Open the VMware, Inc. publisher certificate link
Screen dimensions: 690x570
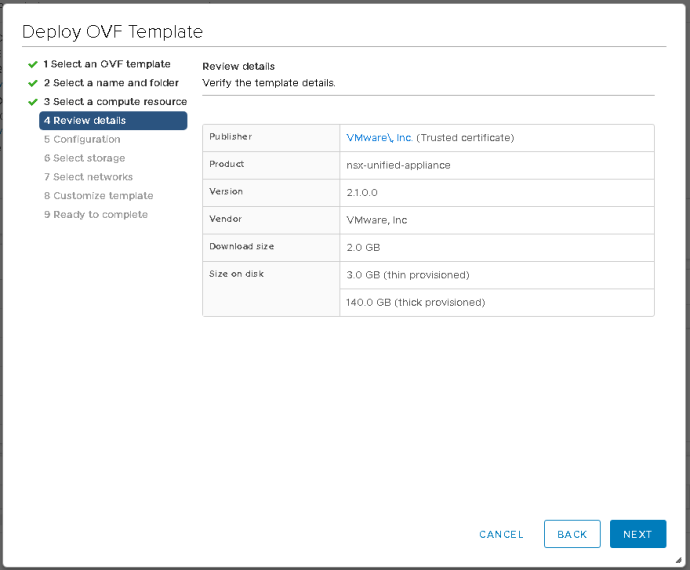coord(379,137)
